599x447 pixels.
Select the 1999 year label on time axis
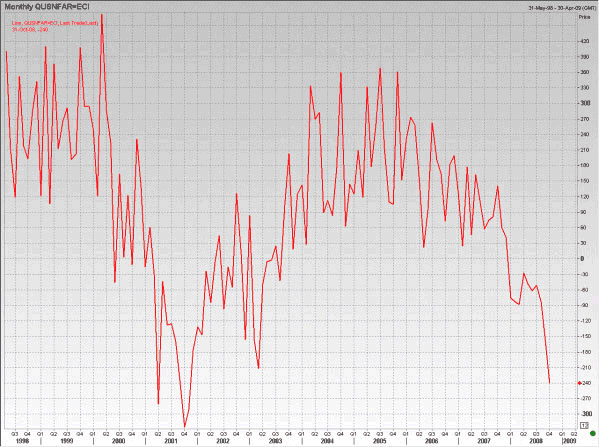click(x=67, y=441)
